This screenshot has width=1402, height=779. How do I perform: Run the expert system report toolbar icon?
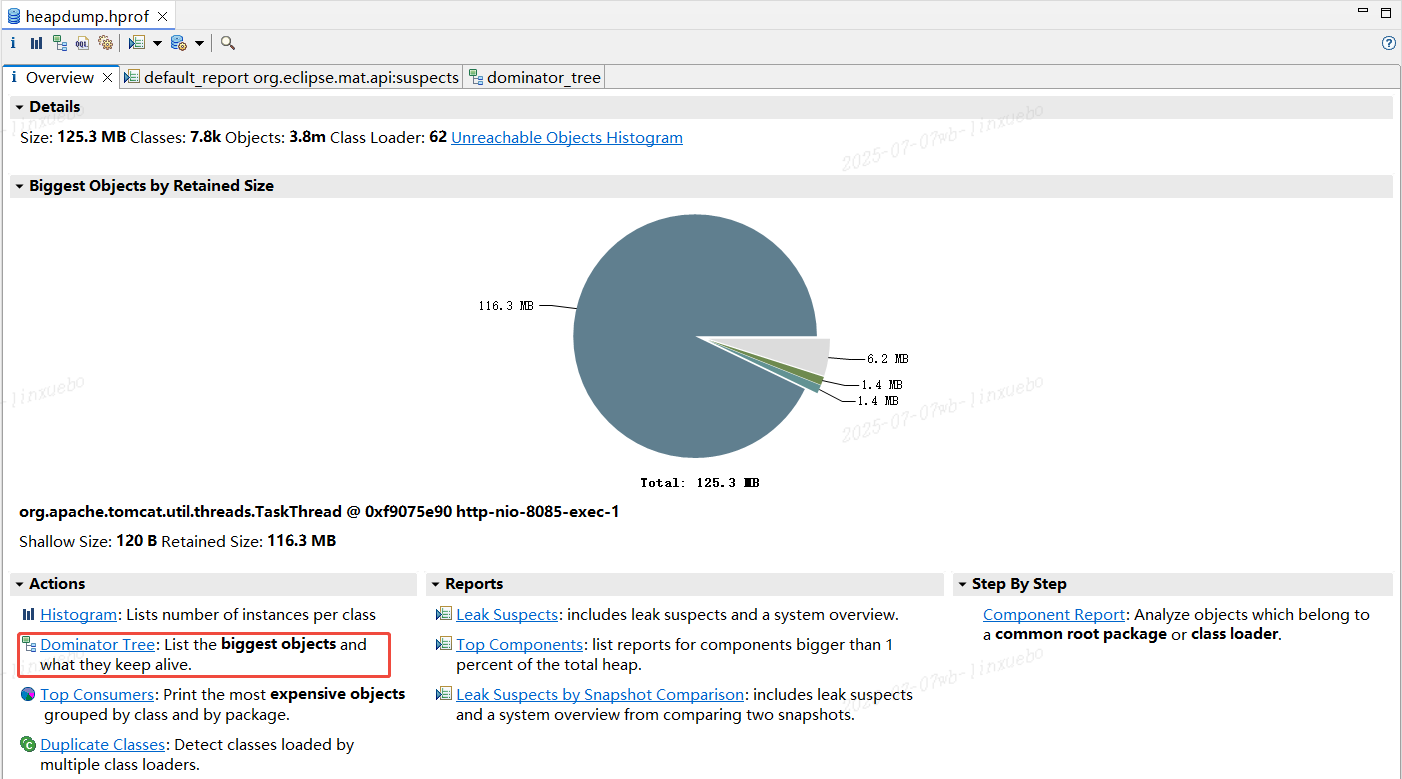(x=135, y=43)
